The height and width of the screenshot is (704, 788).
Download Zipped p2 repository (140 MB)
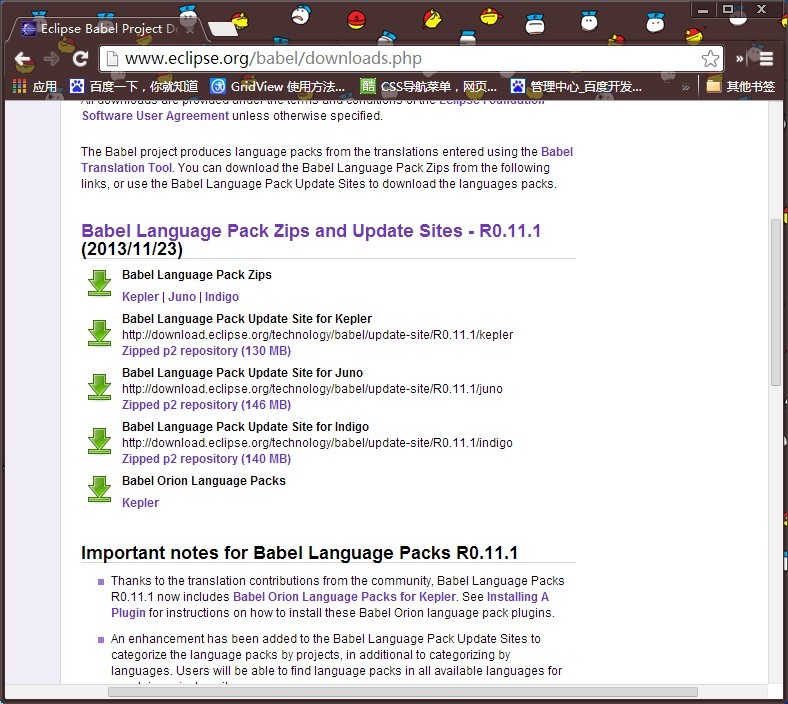(x=207, y=459)
